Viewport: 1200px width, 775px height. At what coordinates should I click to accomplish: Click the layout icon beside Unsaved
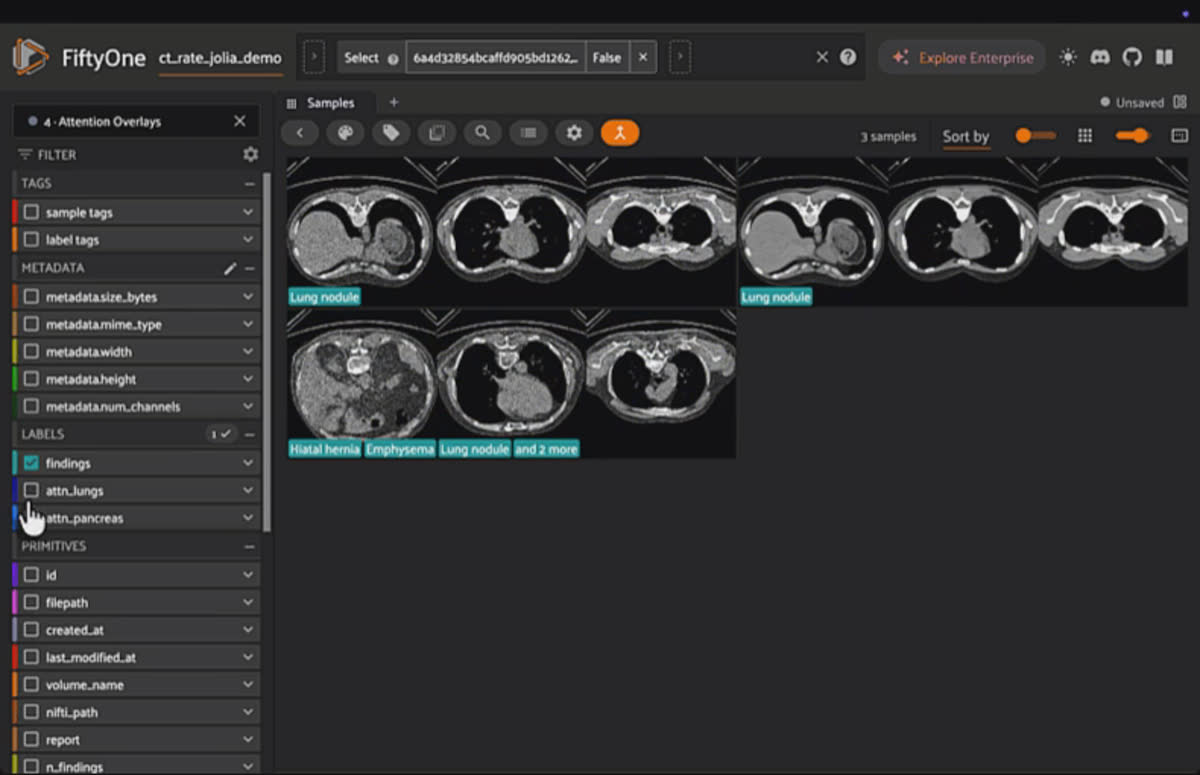(x=1181, y=102)
